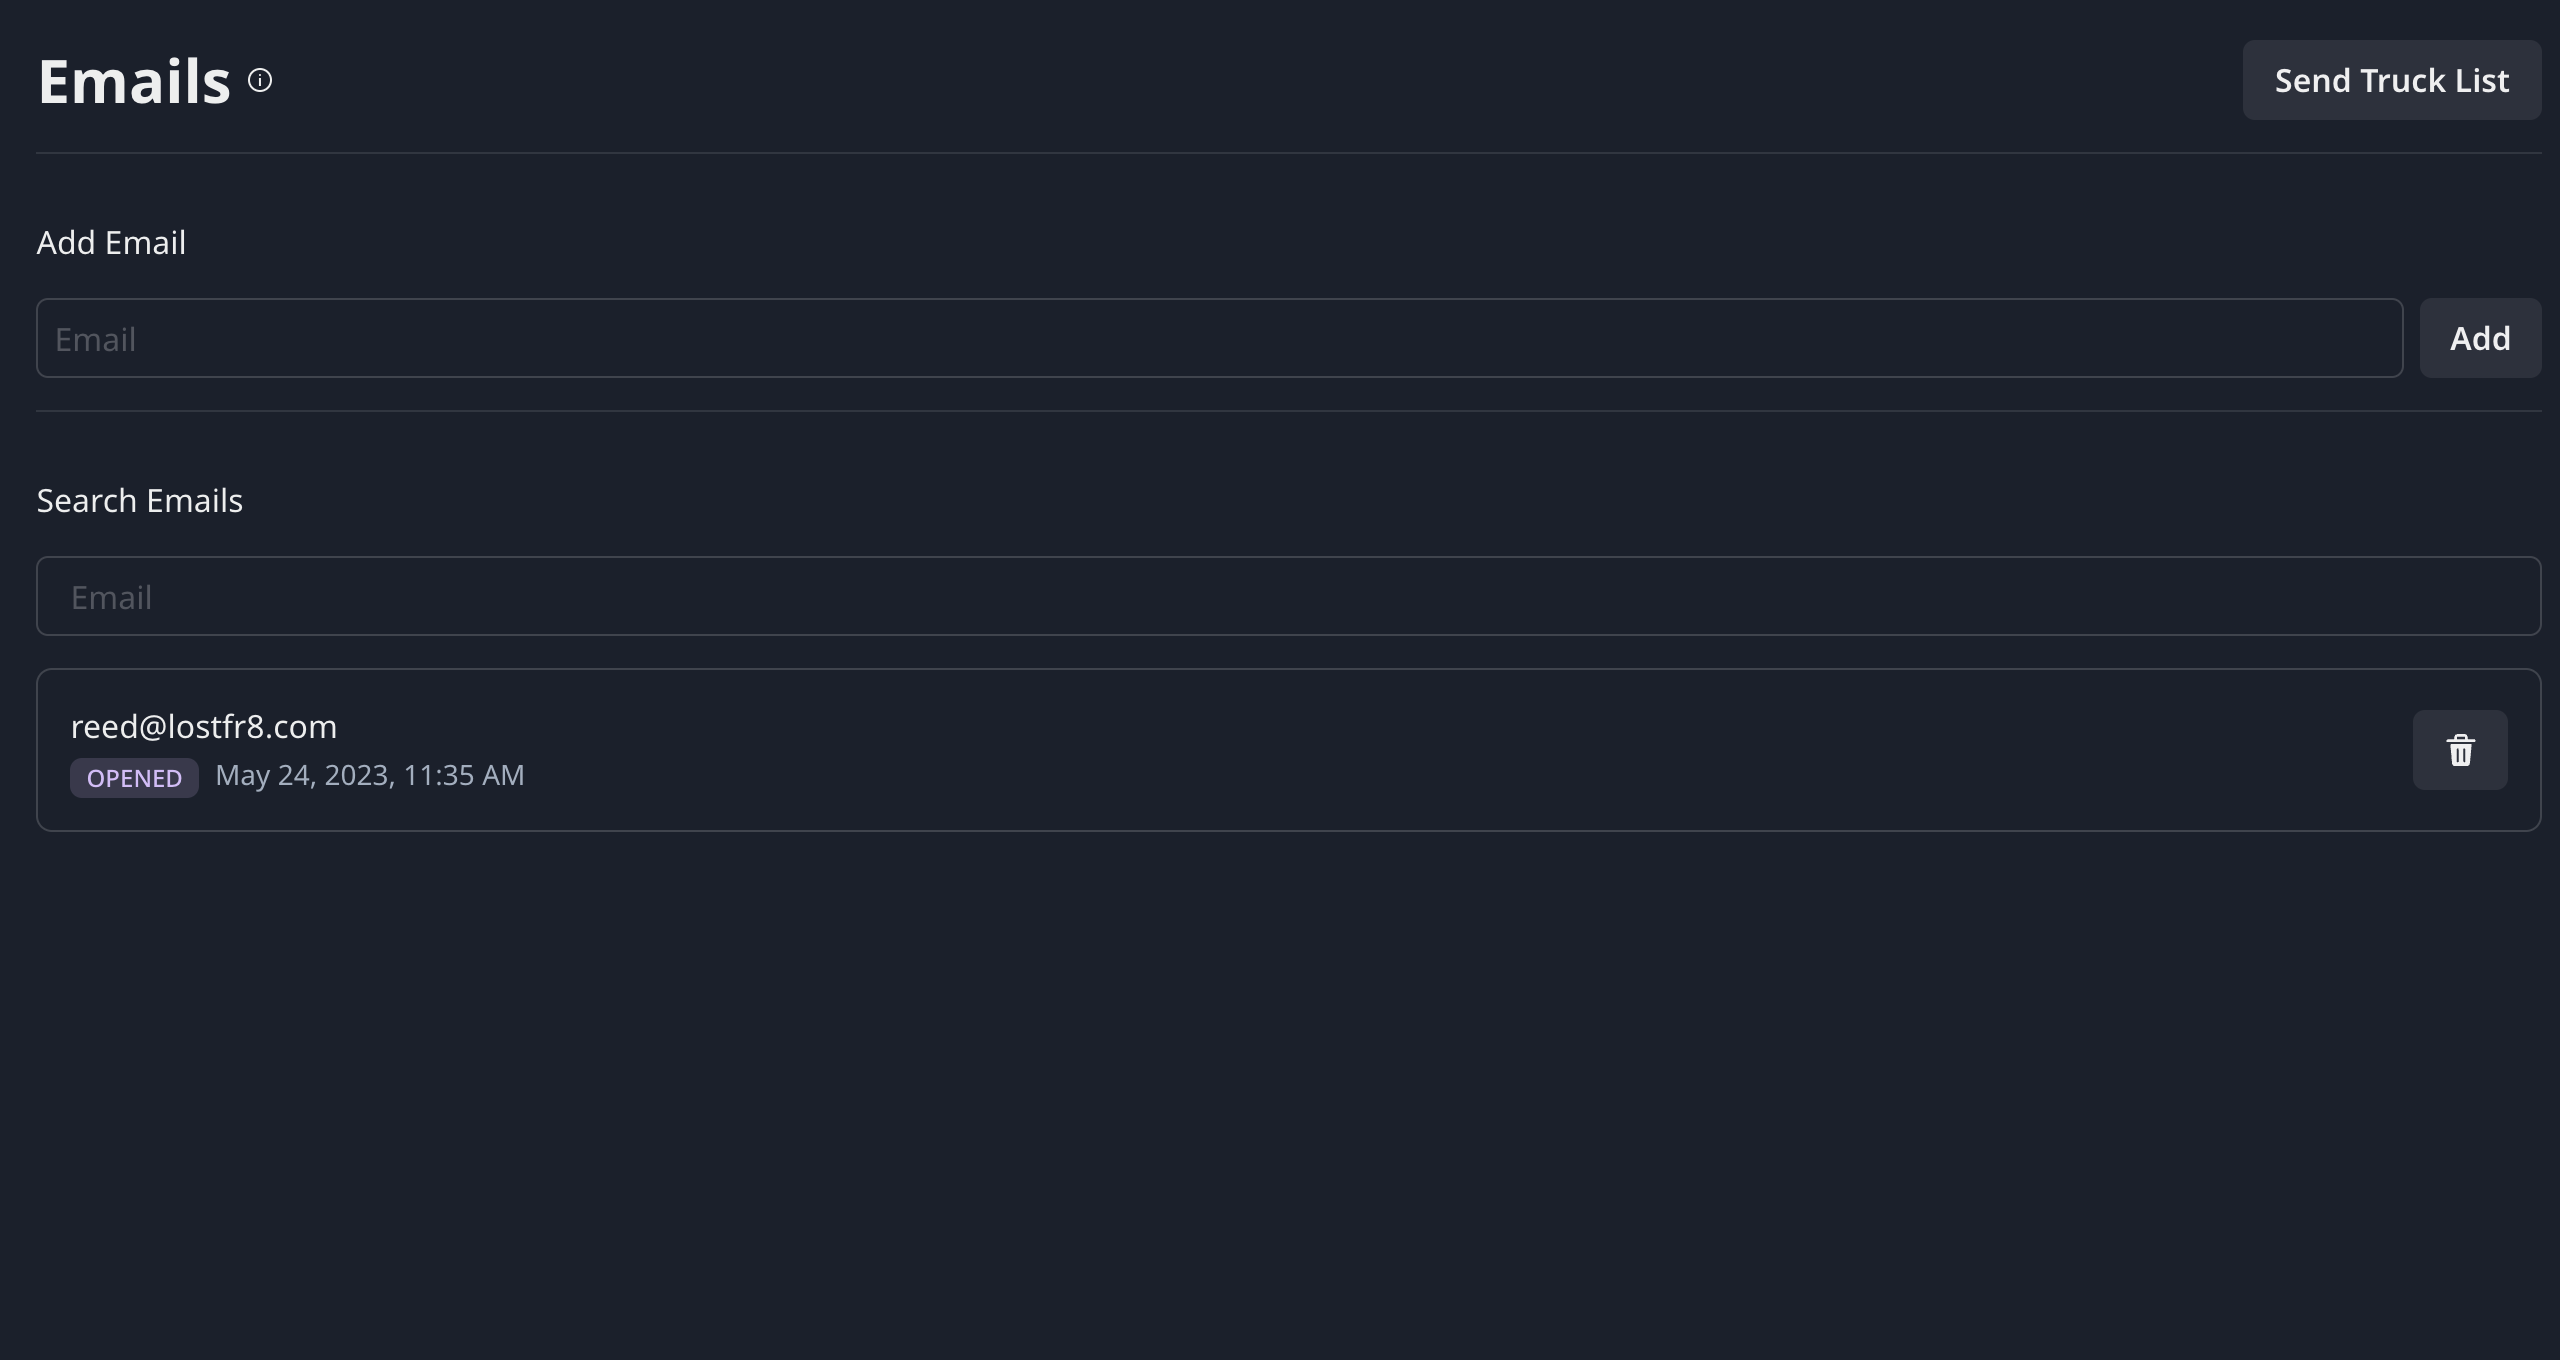
Task: Focus the Add Email input field
Action: pyautogui.click(x=1220, y=338)
